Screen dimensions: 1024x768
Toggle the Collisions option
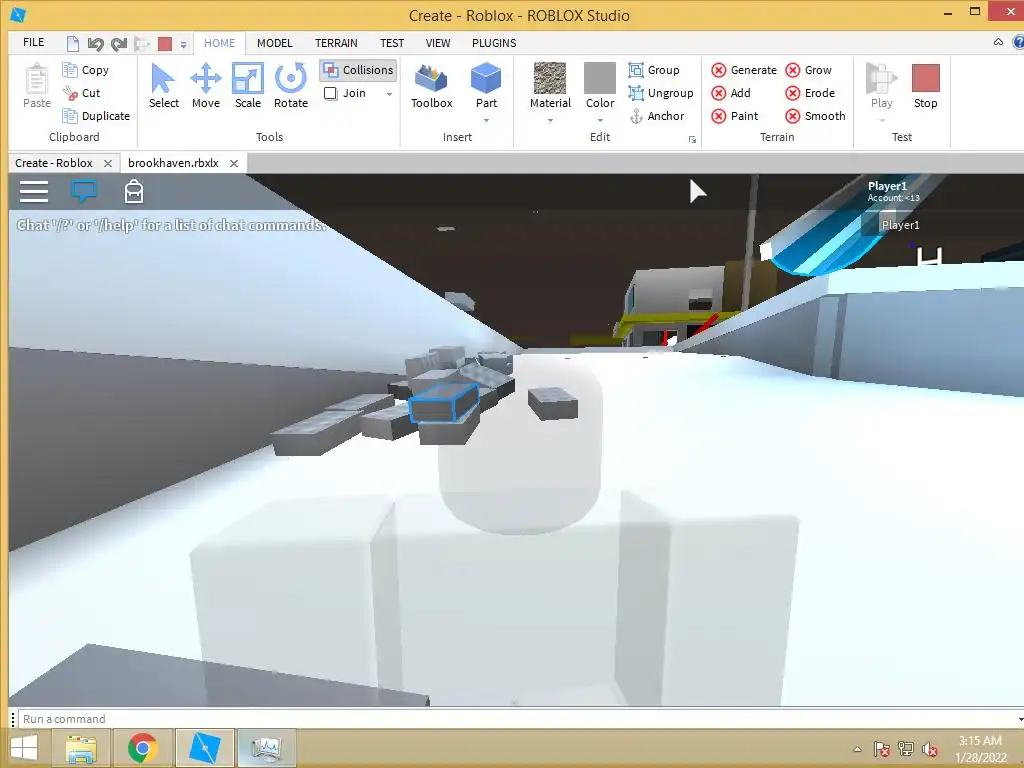359,70
